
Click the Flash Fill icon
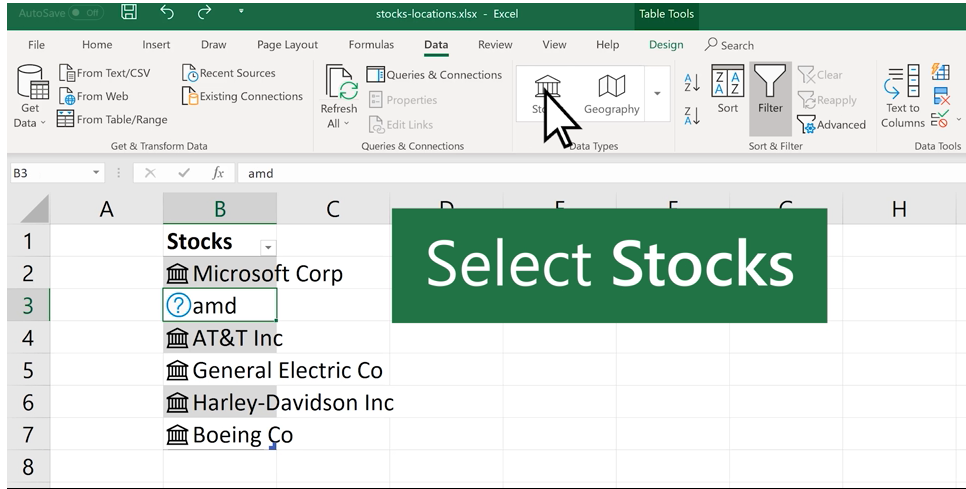click(941, 72)
